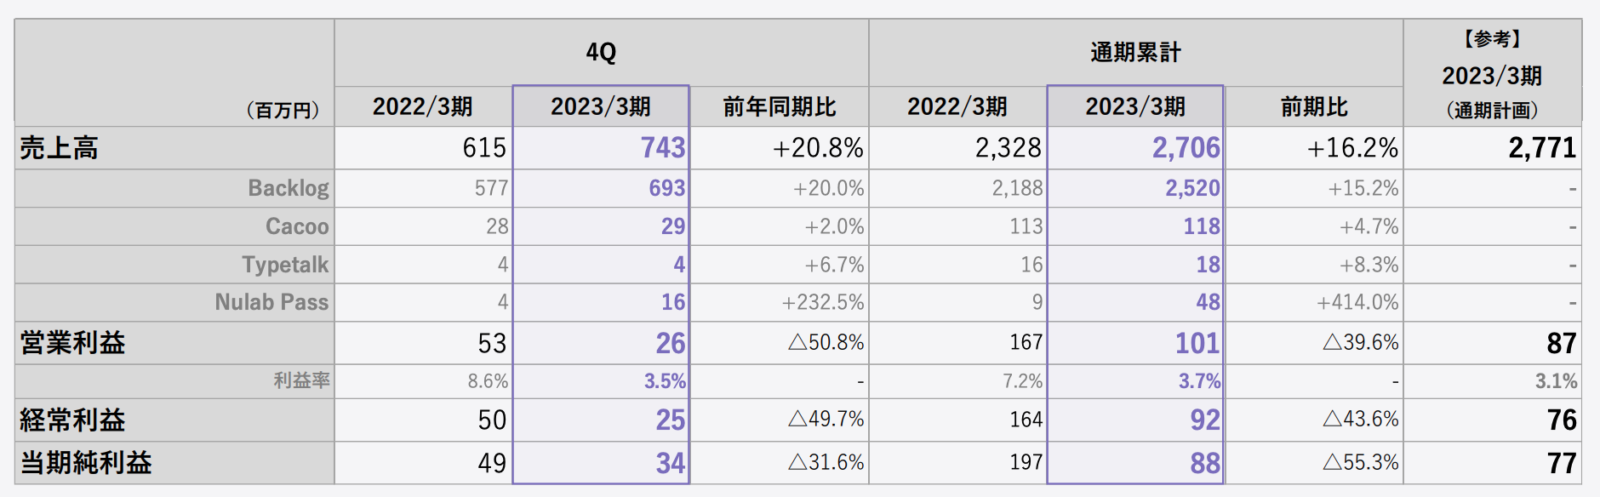
Task: Select the Nulab Pass +232.5% growth cell
Action: point(823,302)
